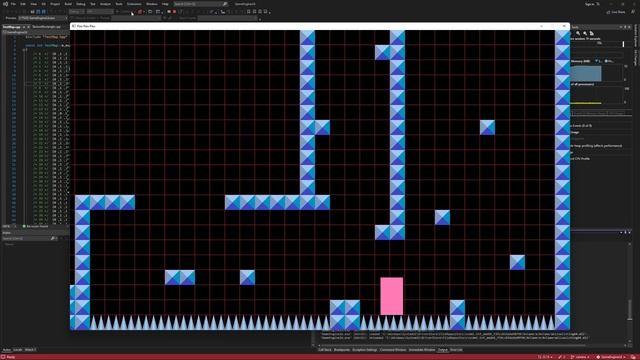Screen dimensions: 640x360
Task: Select the Watch 1 tab
Action: pyautogui.click(x=30, y=350)
